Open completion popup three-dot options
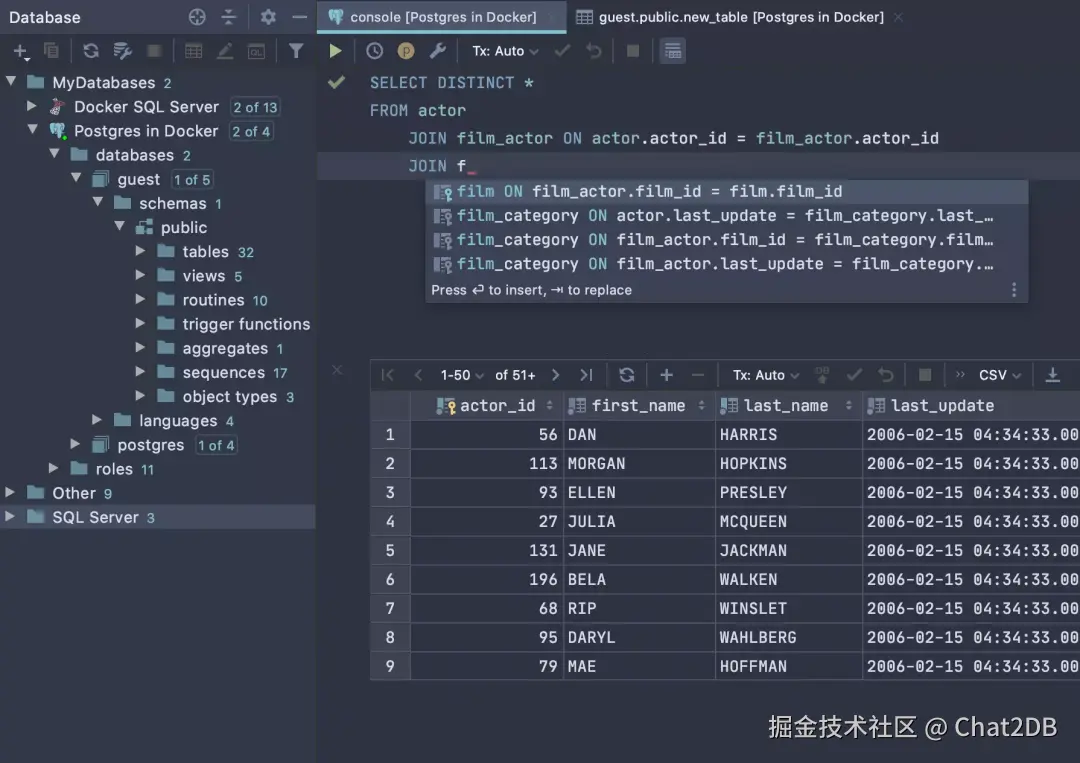1080x763 pixels. 1014,290
